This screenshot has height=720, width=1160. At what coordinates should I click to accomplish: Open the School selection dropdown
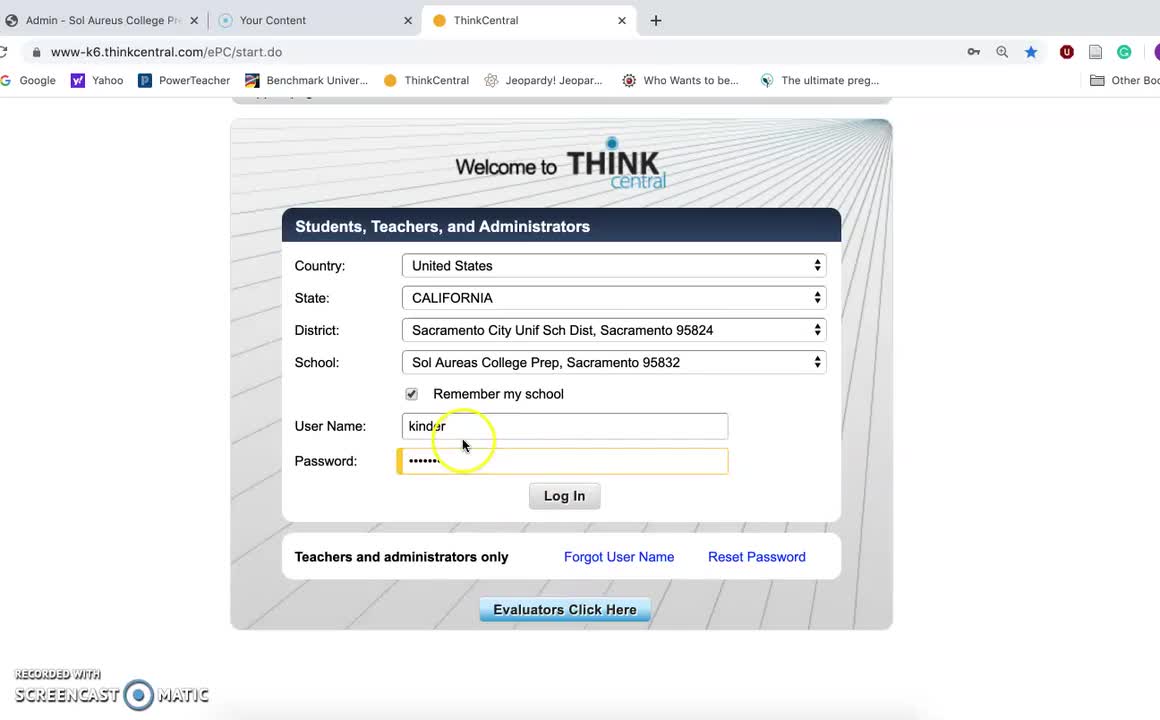[x=614, y=363]
